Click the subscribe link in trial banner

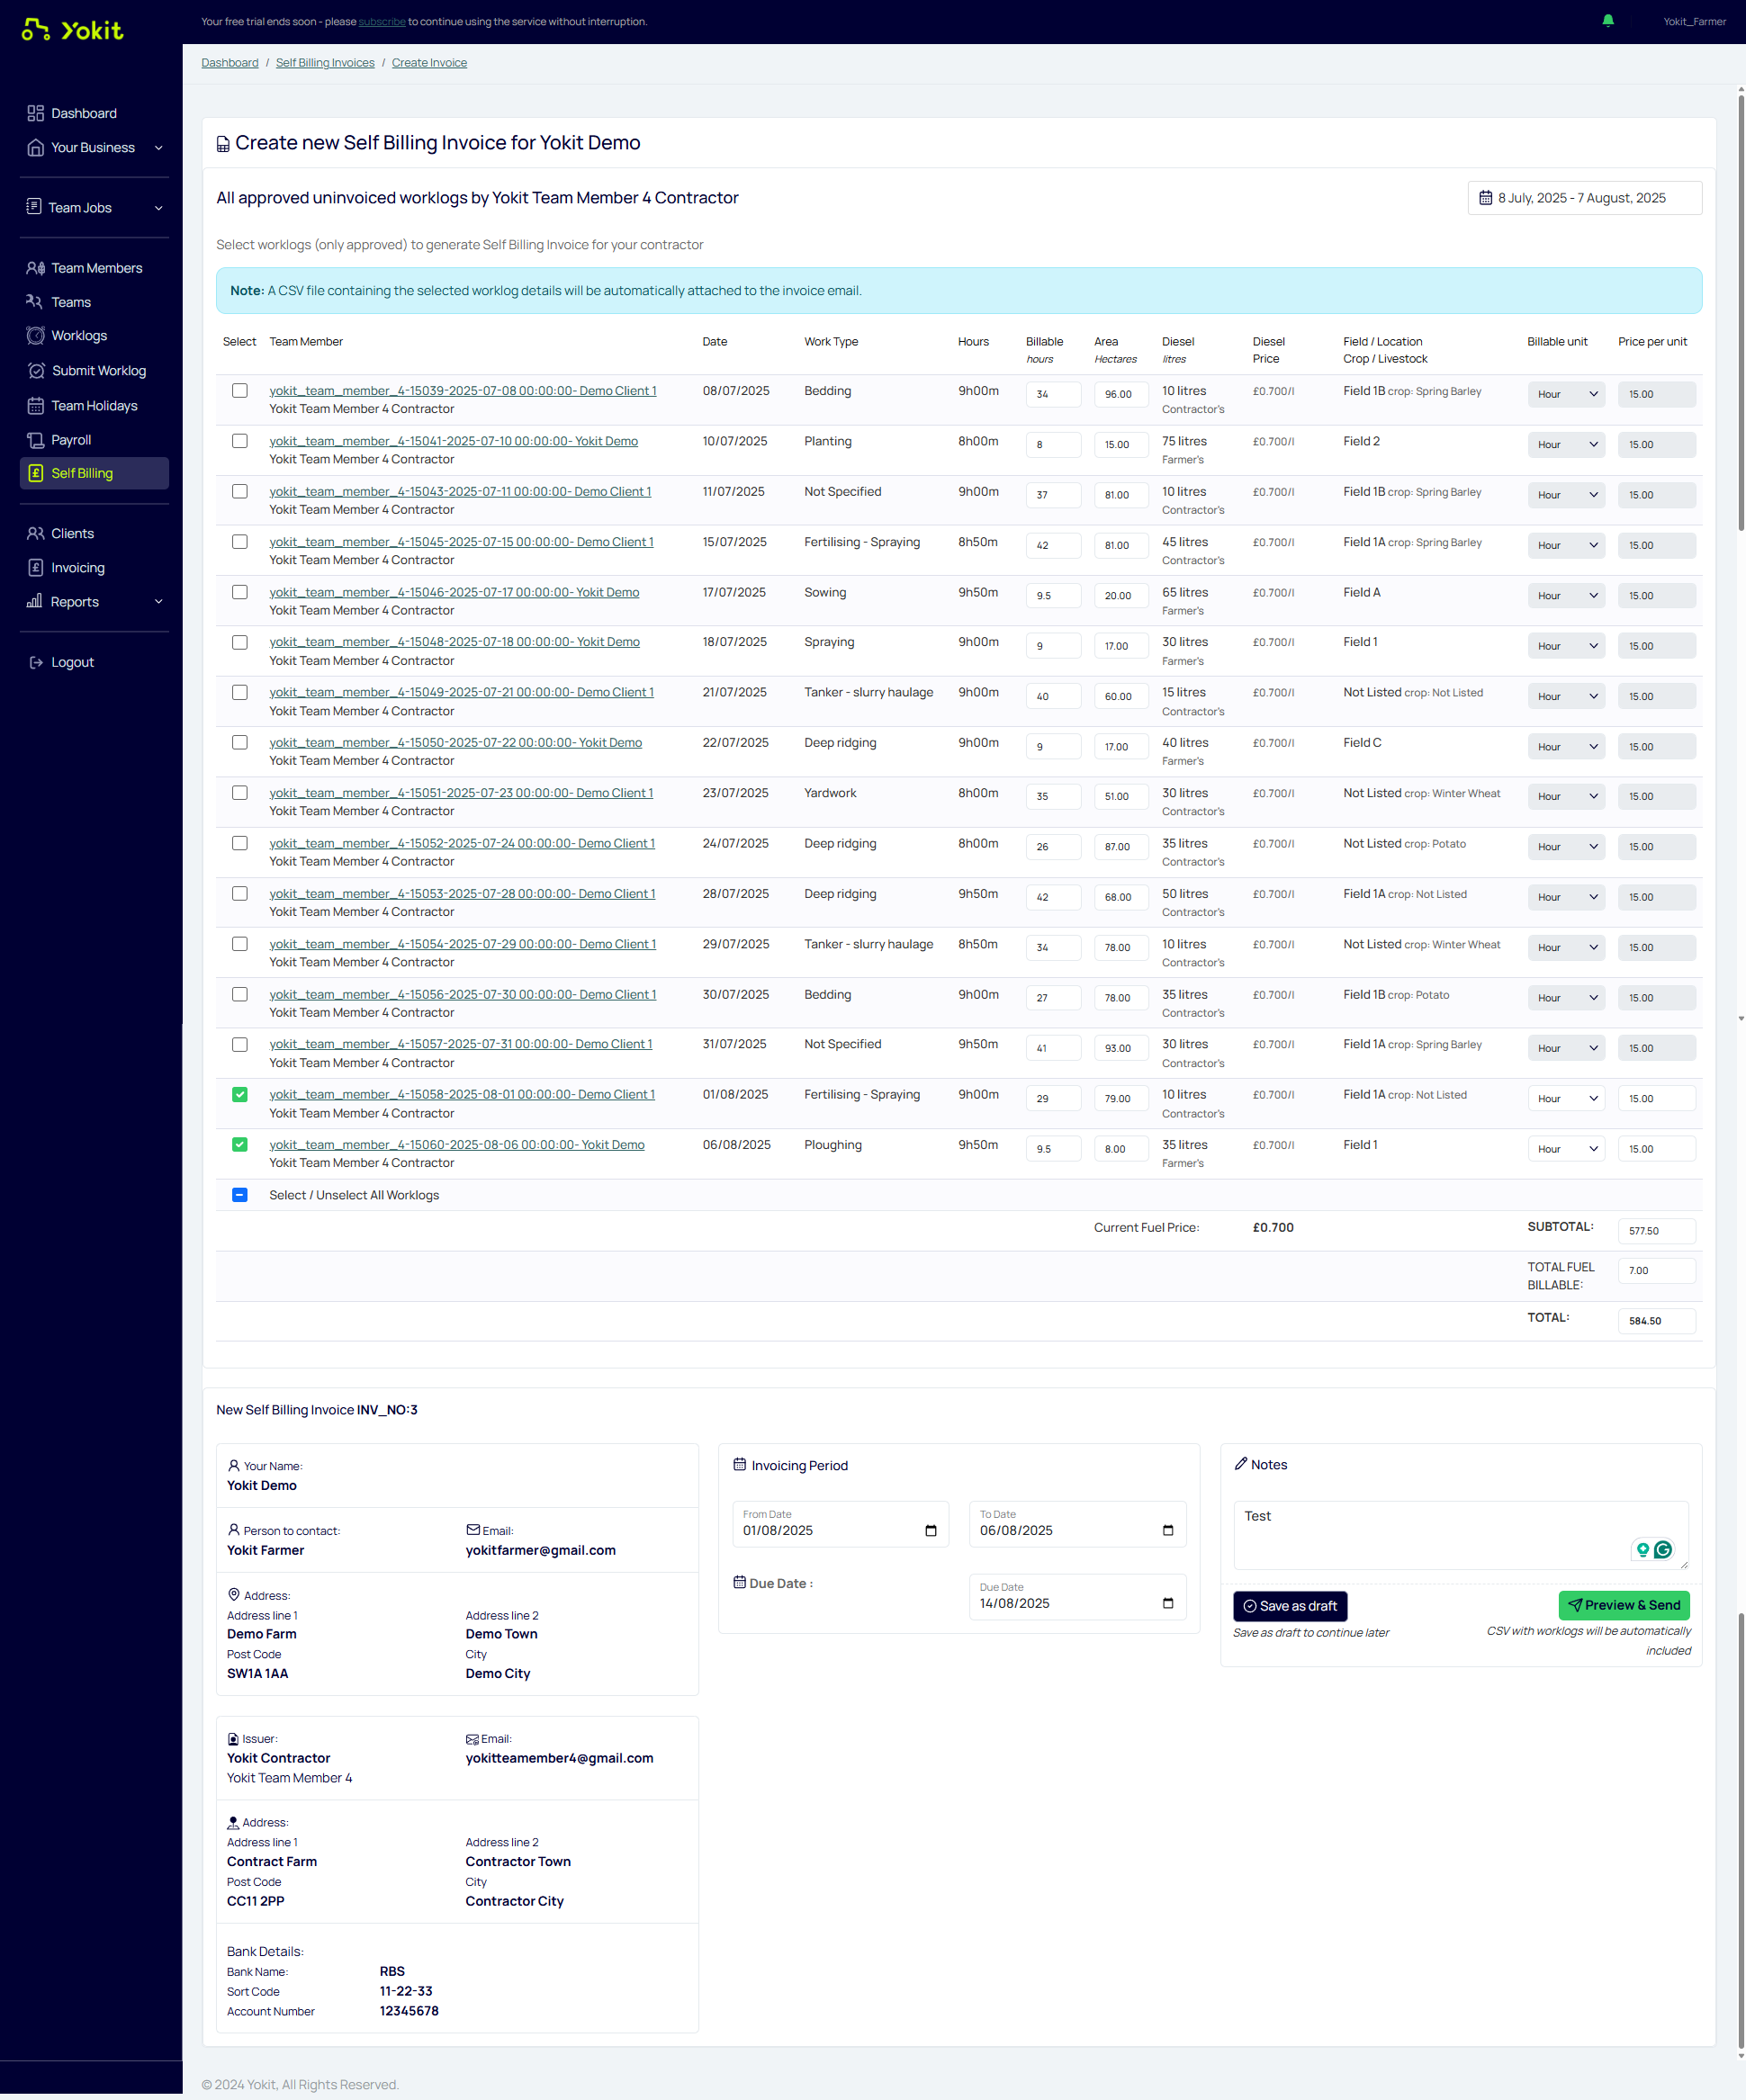pos(382,22)
